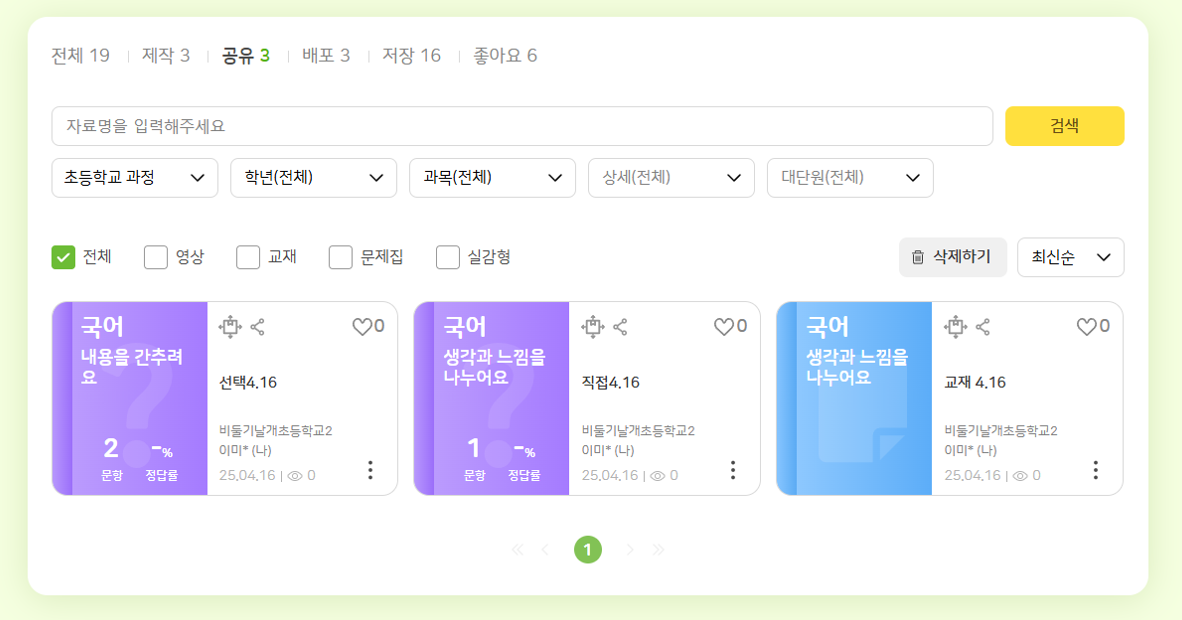Open the blue 국어 교재 thumbnail
This screenshot has width=1182, height=620.
click(x=854, y=398)
